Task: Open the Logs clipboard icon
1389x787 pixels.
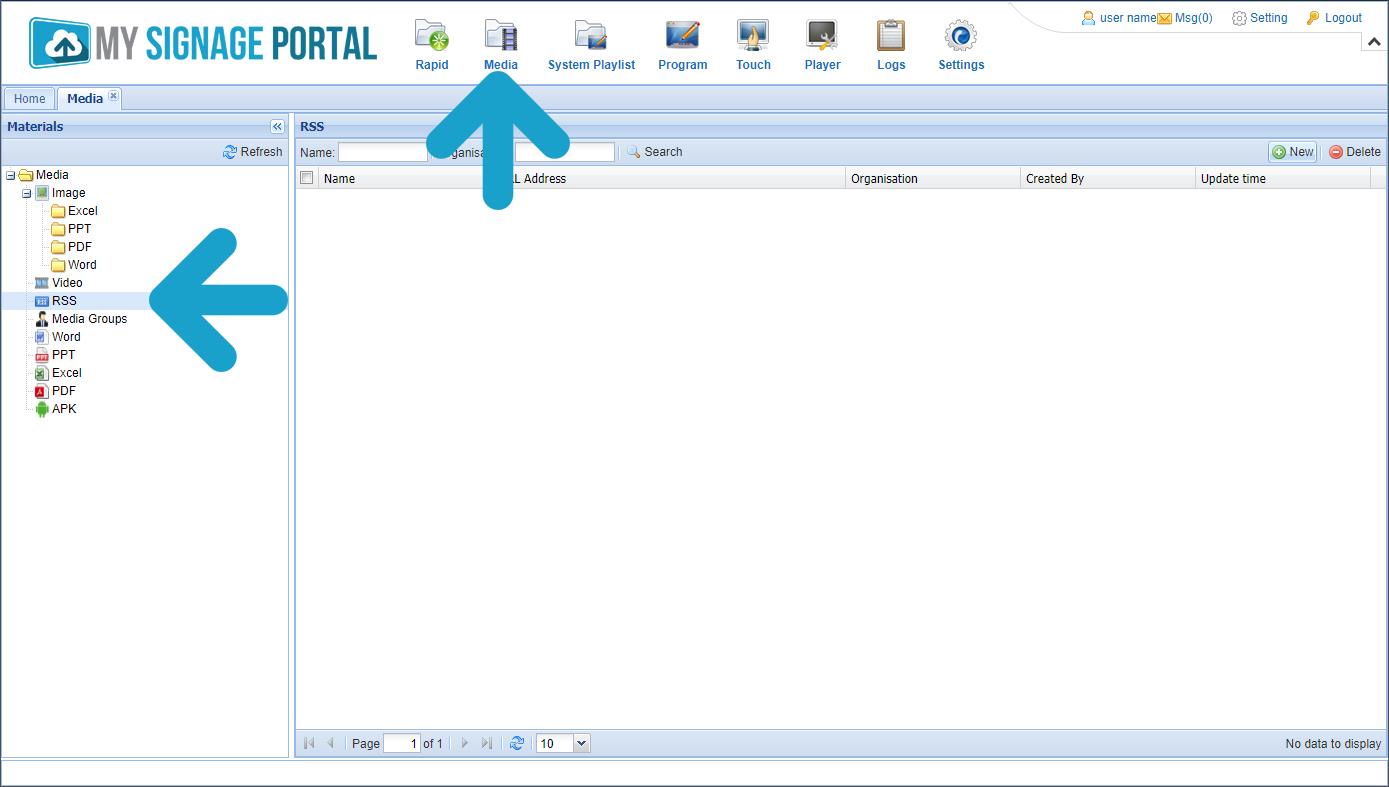Action: [x=891, y=36]
